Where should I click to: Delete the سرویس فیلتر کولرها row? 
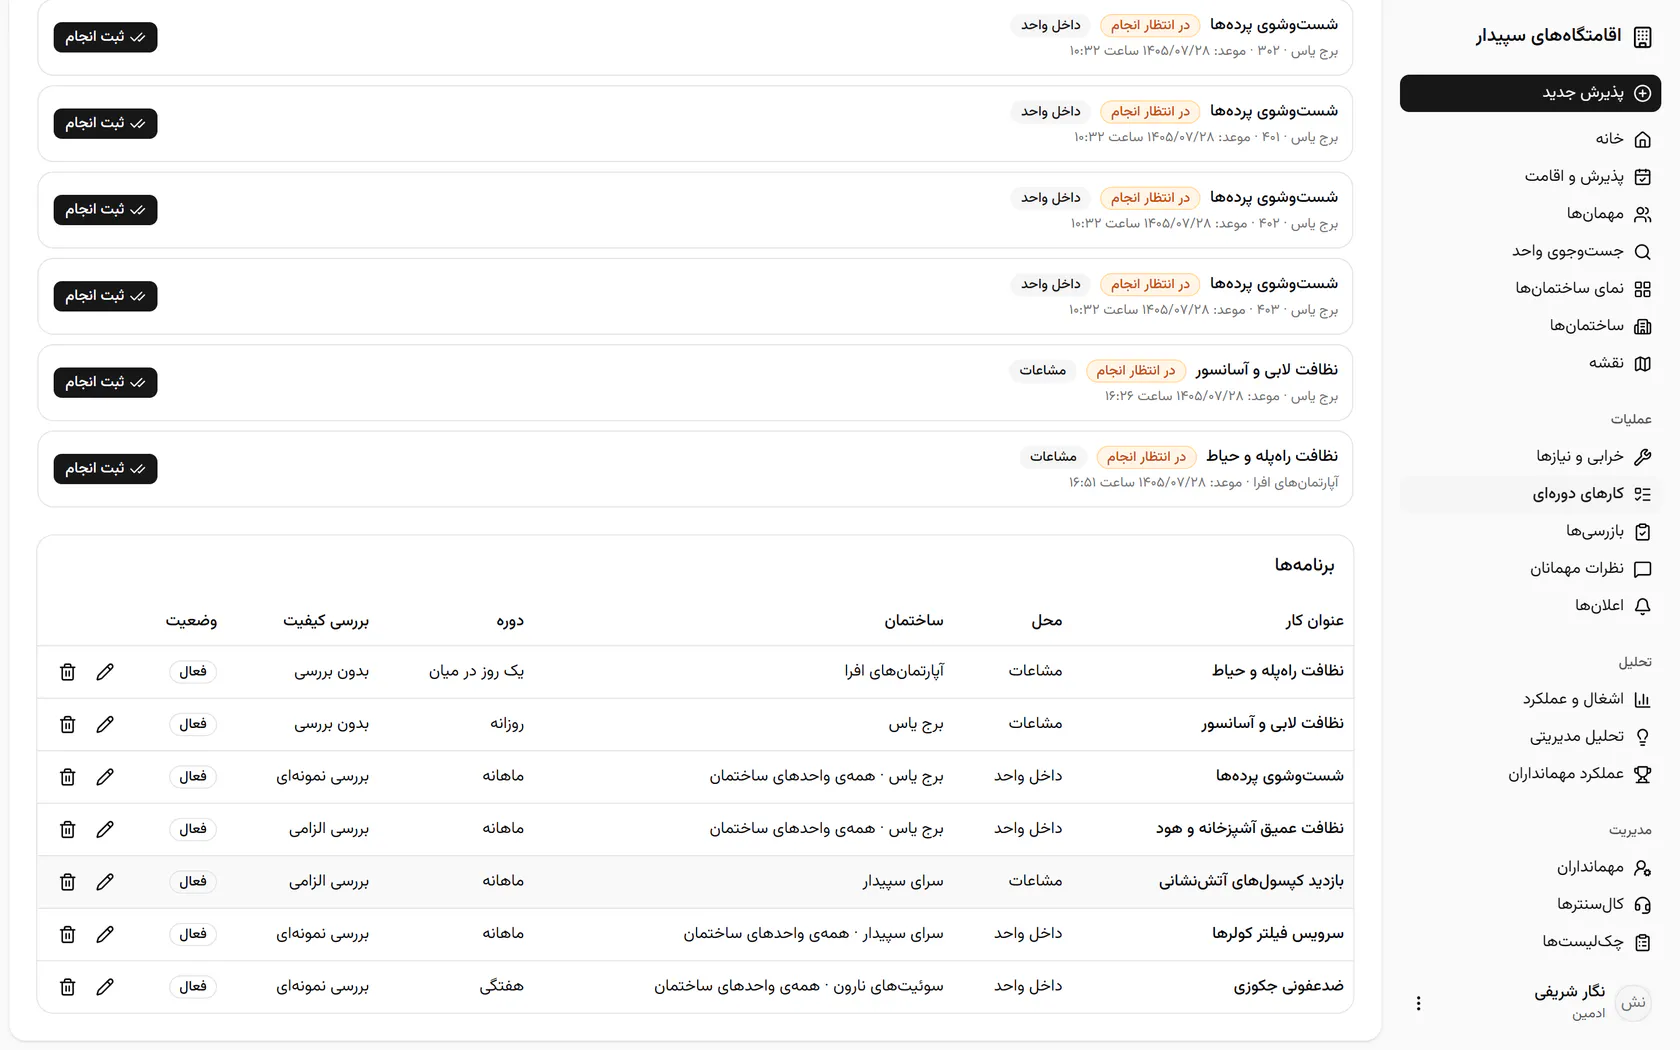(68, 934)
